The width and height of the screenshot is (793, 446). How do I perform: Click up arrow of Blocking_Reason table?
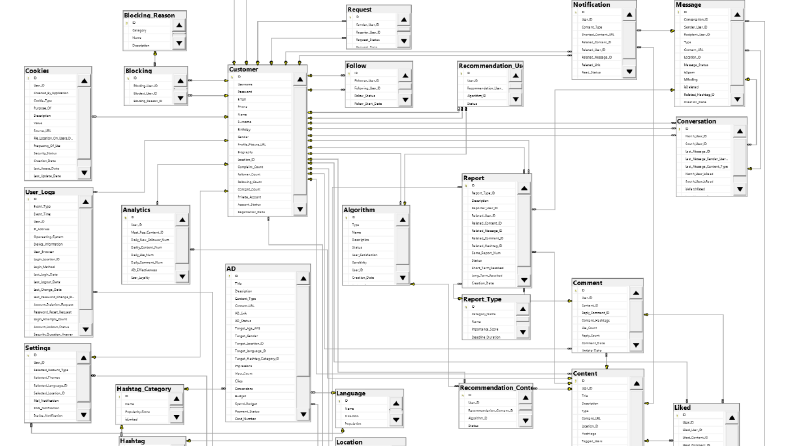(179, 25)
